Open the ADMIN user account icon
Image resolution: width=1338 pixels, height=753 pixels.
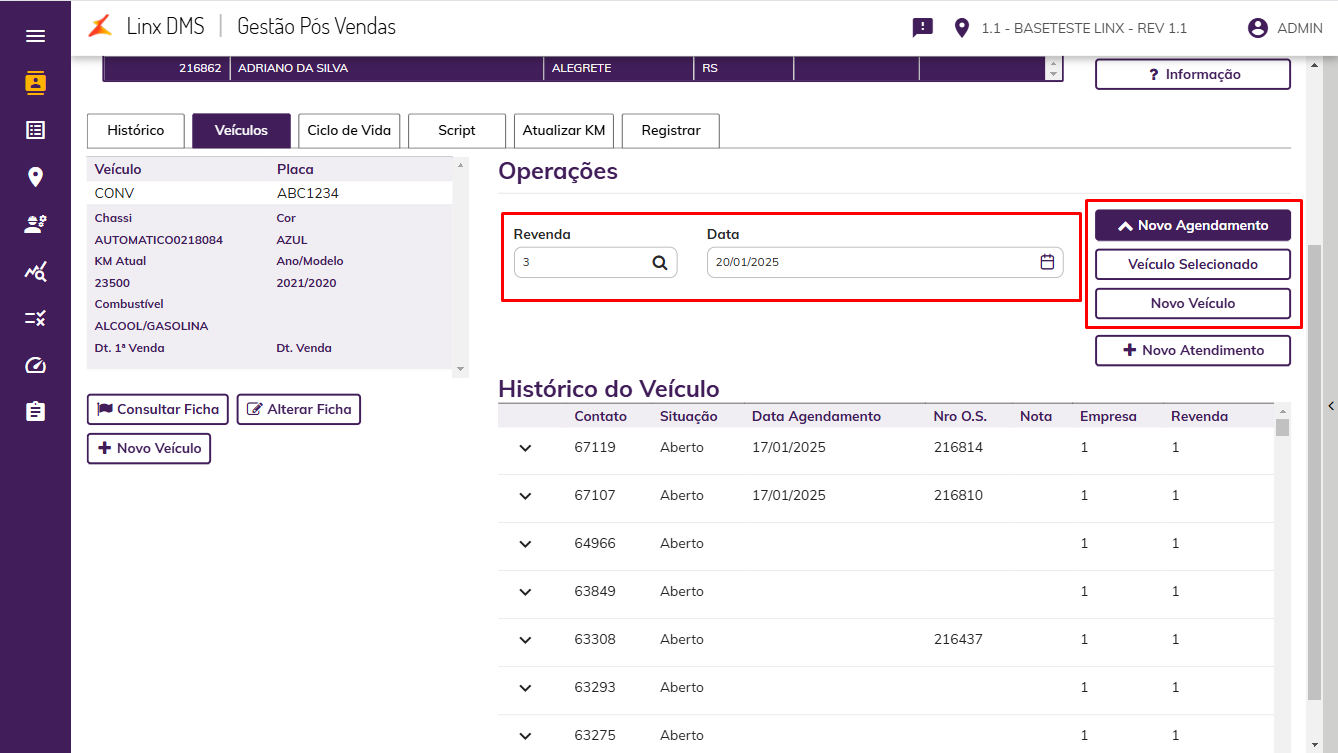coord(1257,28)
